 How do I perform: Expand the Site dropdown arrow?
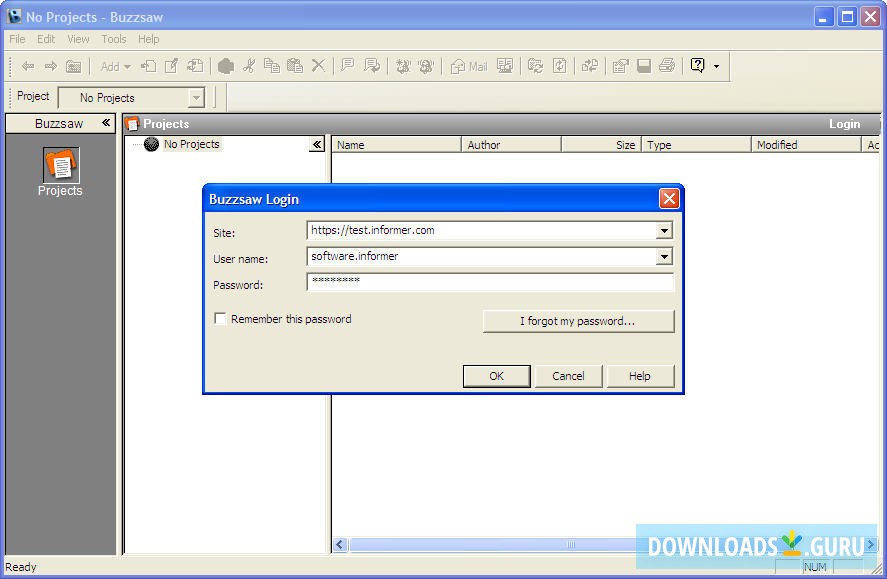pos(664,231)
